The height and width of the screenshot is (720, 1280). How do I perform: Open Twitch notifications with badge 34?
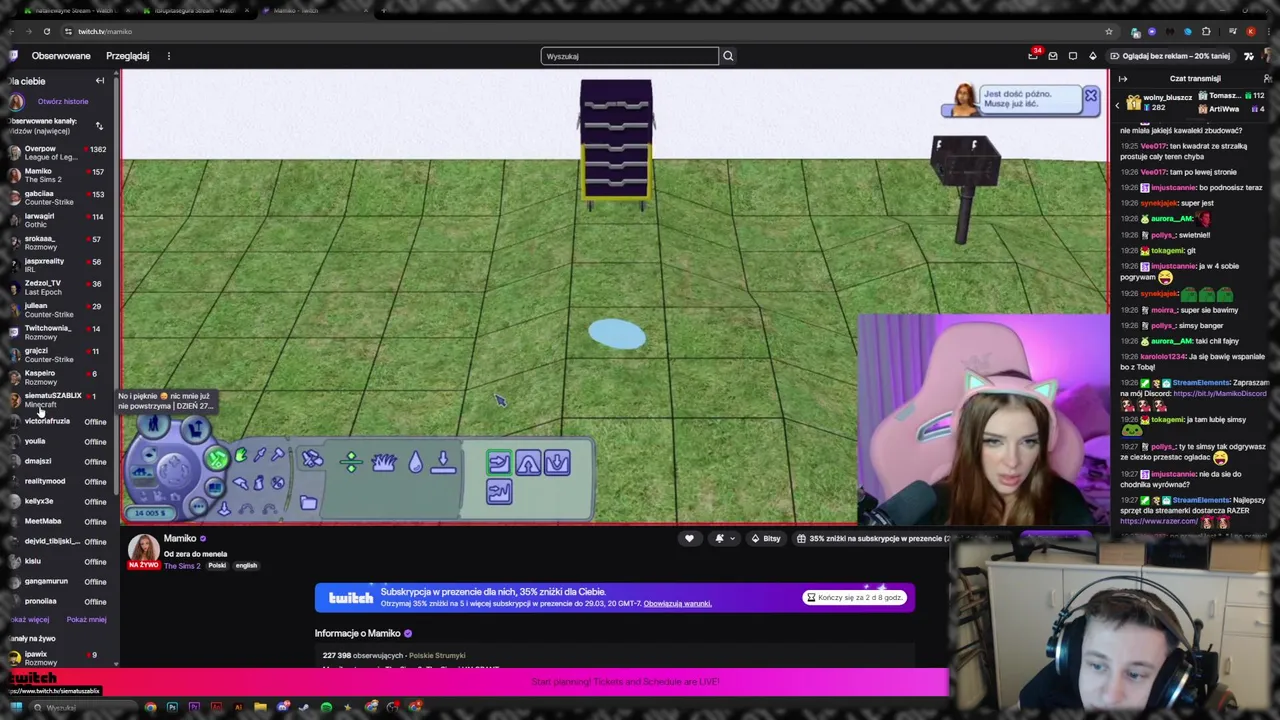coord(1033,56)
